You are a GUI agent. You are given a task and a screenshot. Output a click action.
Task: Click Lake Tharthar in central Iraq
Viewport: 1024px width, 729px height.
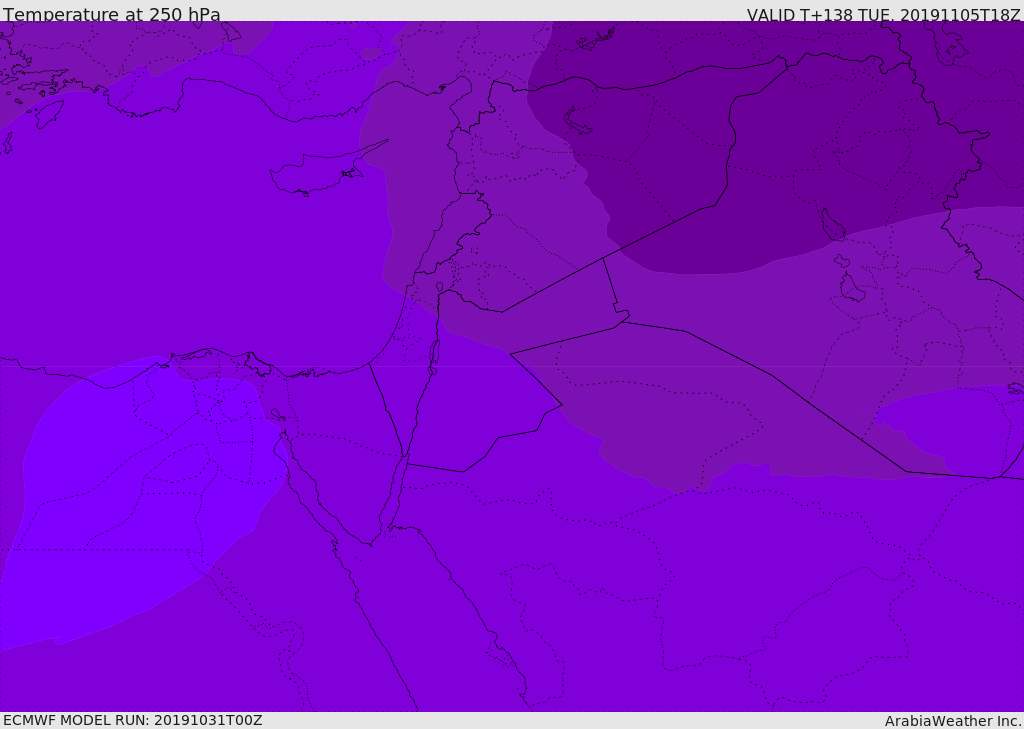click(832, 225)
